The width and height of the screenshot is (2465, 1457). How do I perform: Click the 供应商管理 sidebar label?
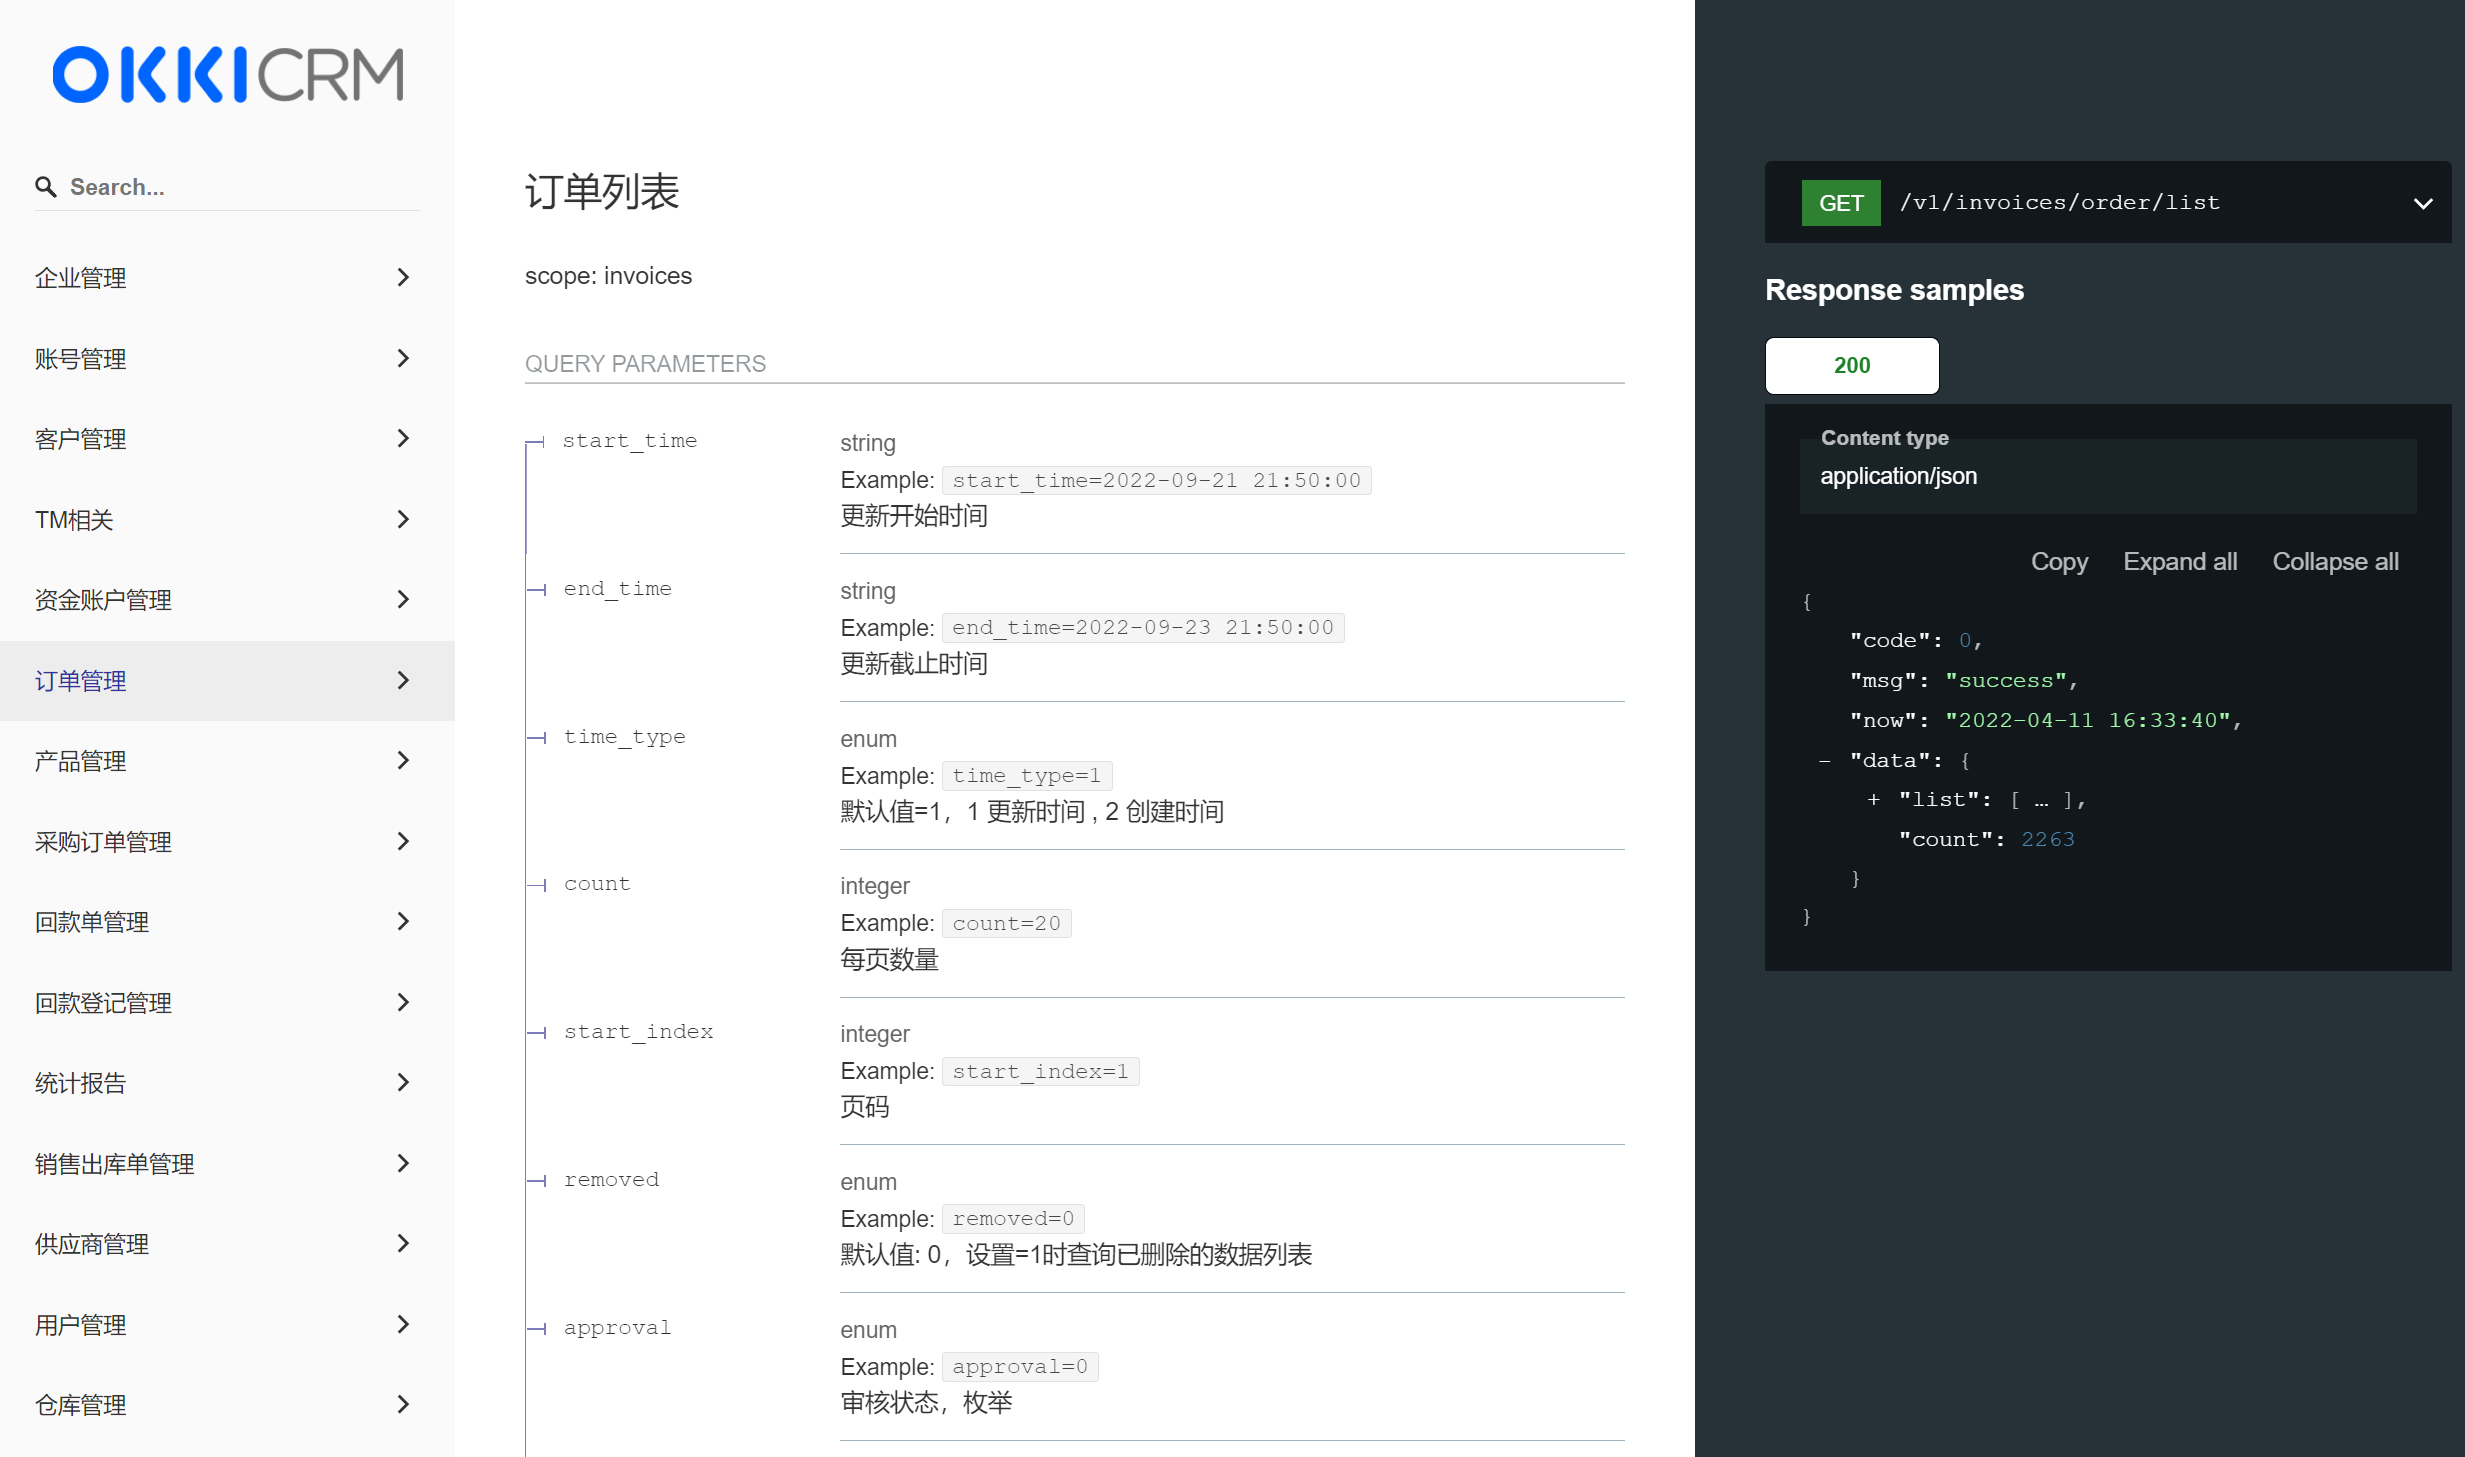tap(91, 1245)
